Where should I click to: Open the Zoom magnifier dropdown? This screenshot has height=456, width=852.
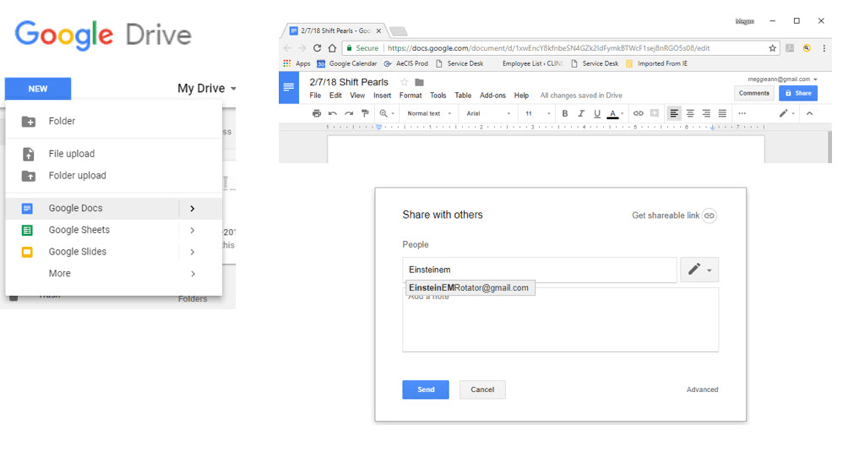[386, 113]
